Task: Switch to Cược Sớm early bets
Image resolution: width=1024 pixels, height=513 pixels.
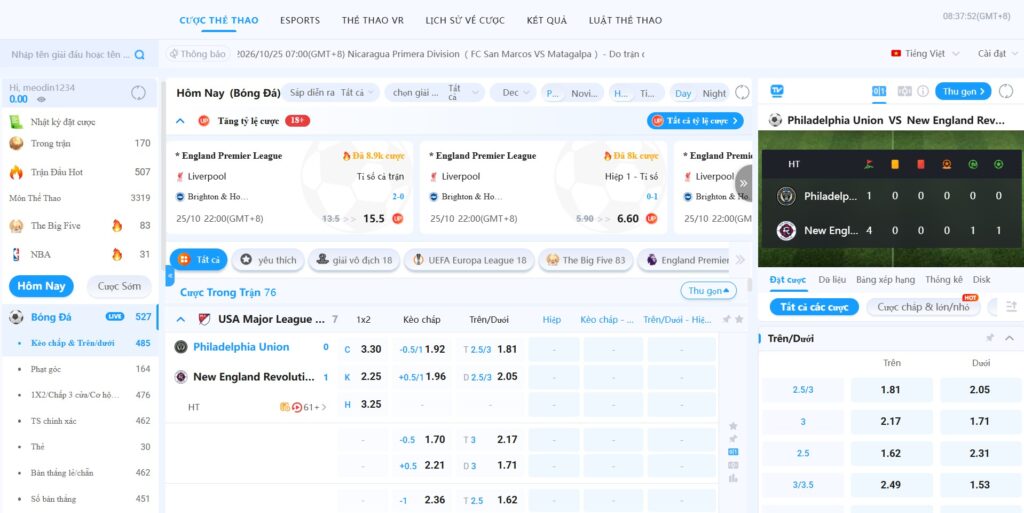Action: tap(119, 286)
